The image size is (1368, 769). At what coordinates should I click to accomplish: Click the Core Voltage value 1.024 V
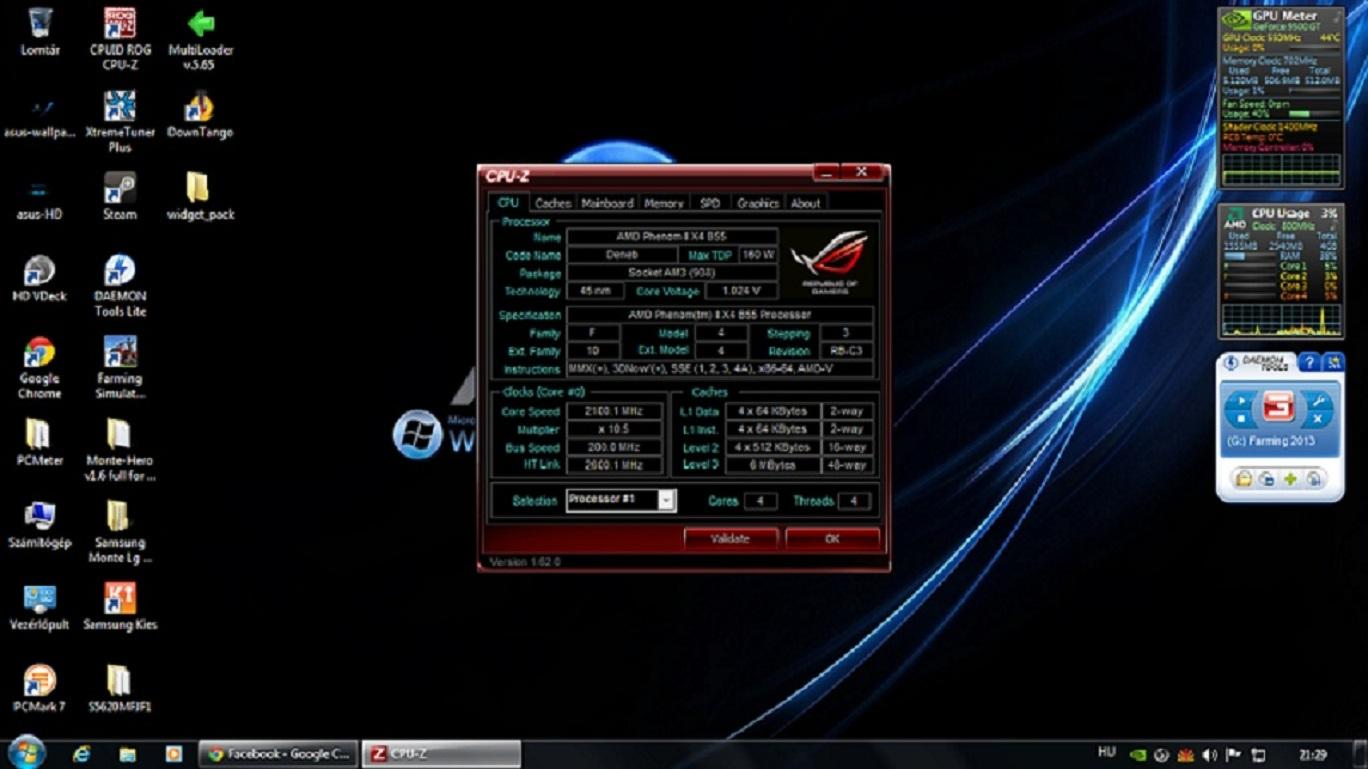[741, 291]
